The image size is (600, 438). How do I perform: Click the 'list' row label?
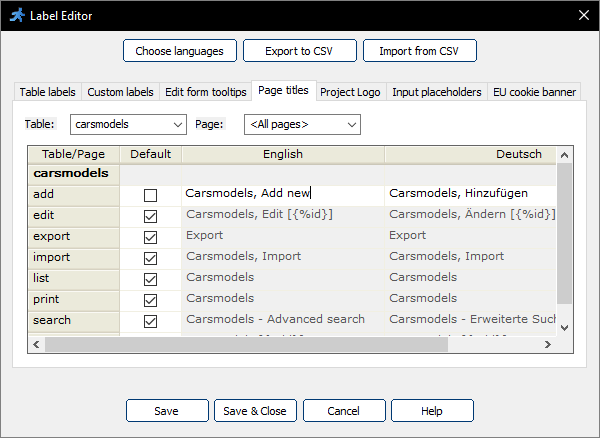tap(73, 280)
